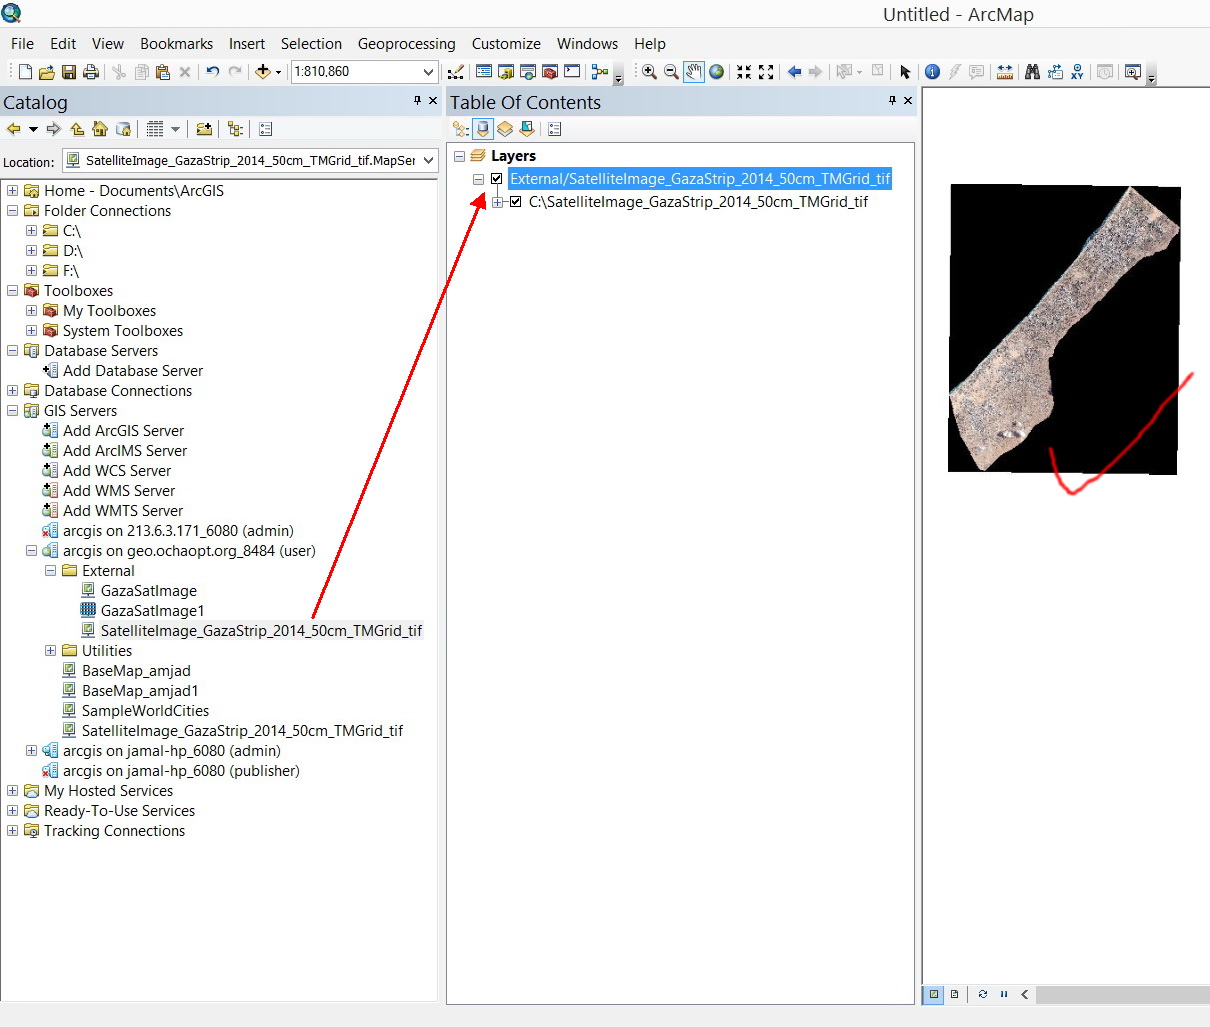List table of contents by source
This screenshot has width=1210, height=1027.
482,129
